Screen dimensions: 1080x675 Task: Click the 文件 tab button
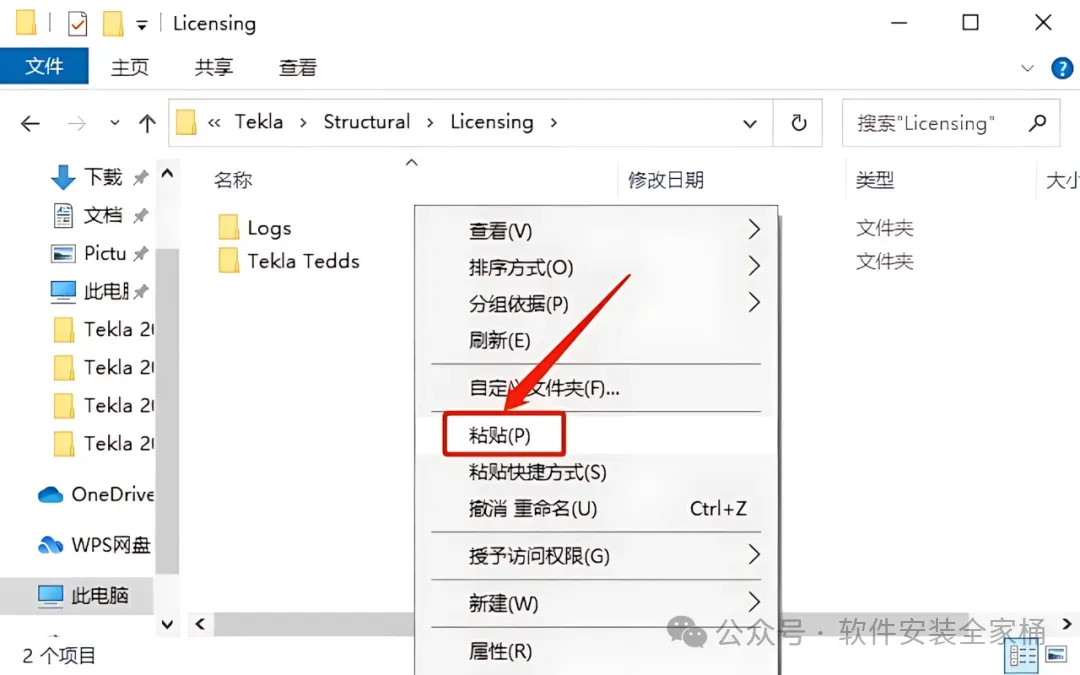(44, 66)
